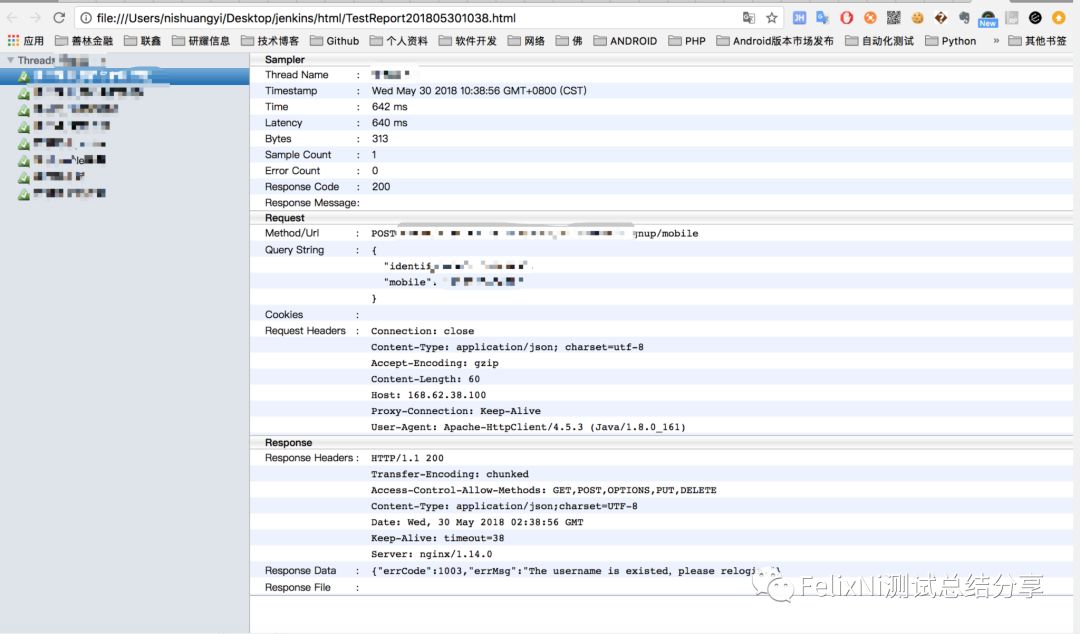Select the highlighted first sampler row
This screenshot has width=1080, height=634.
pos(125,76)
